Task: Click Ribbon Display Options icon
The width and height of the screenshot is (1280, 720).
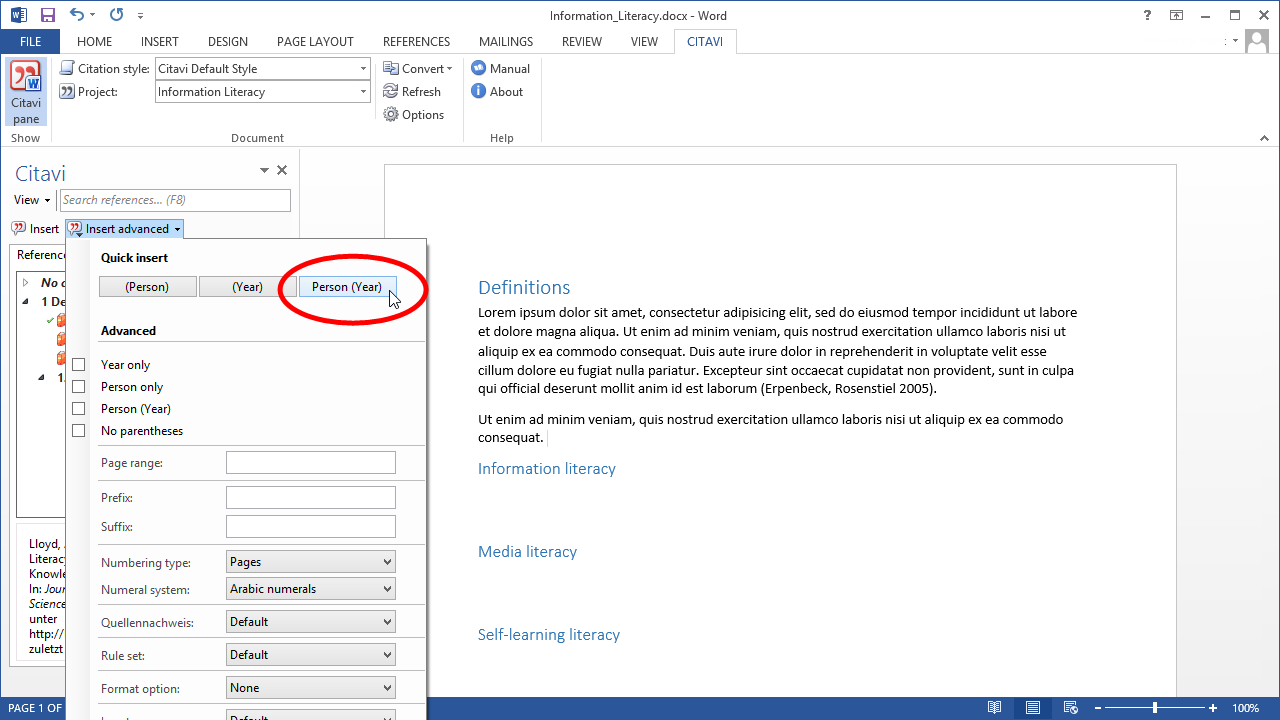Action: click(x=1177, y=15)
